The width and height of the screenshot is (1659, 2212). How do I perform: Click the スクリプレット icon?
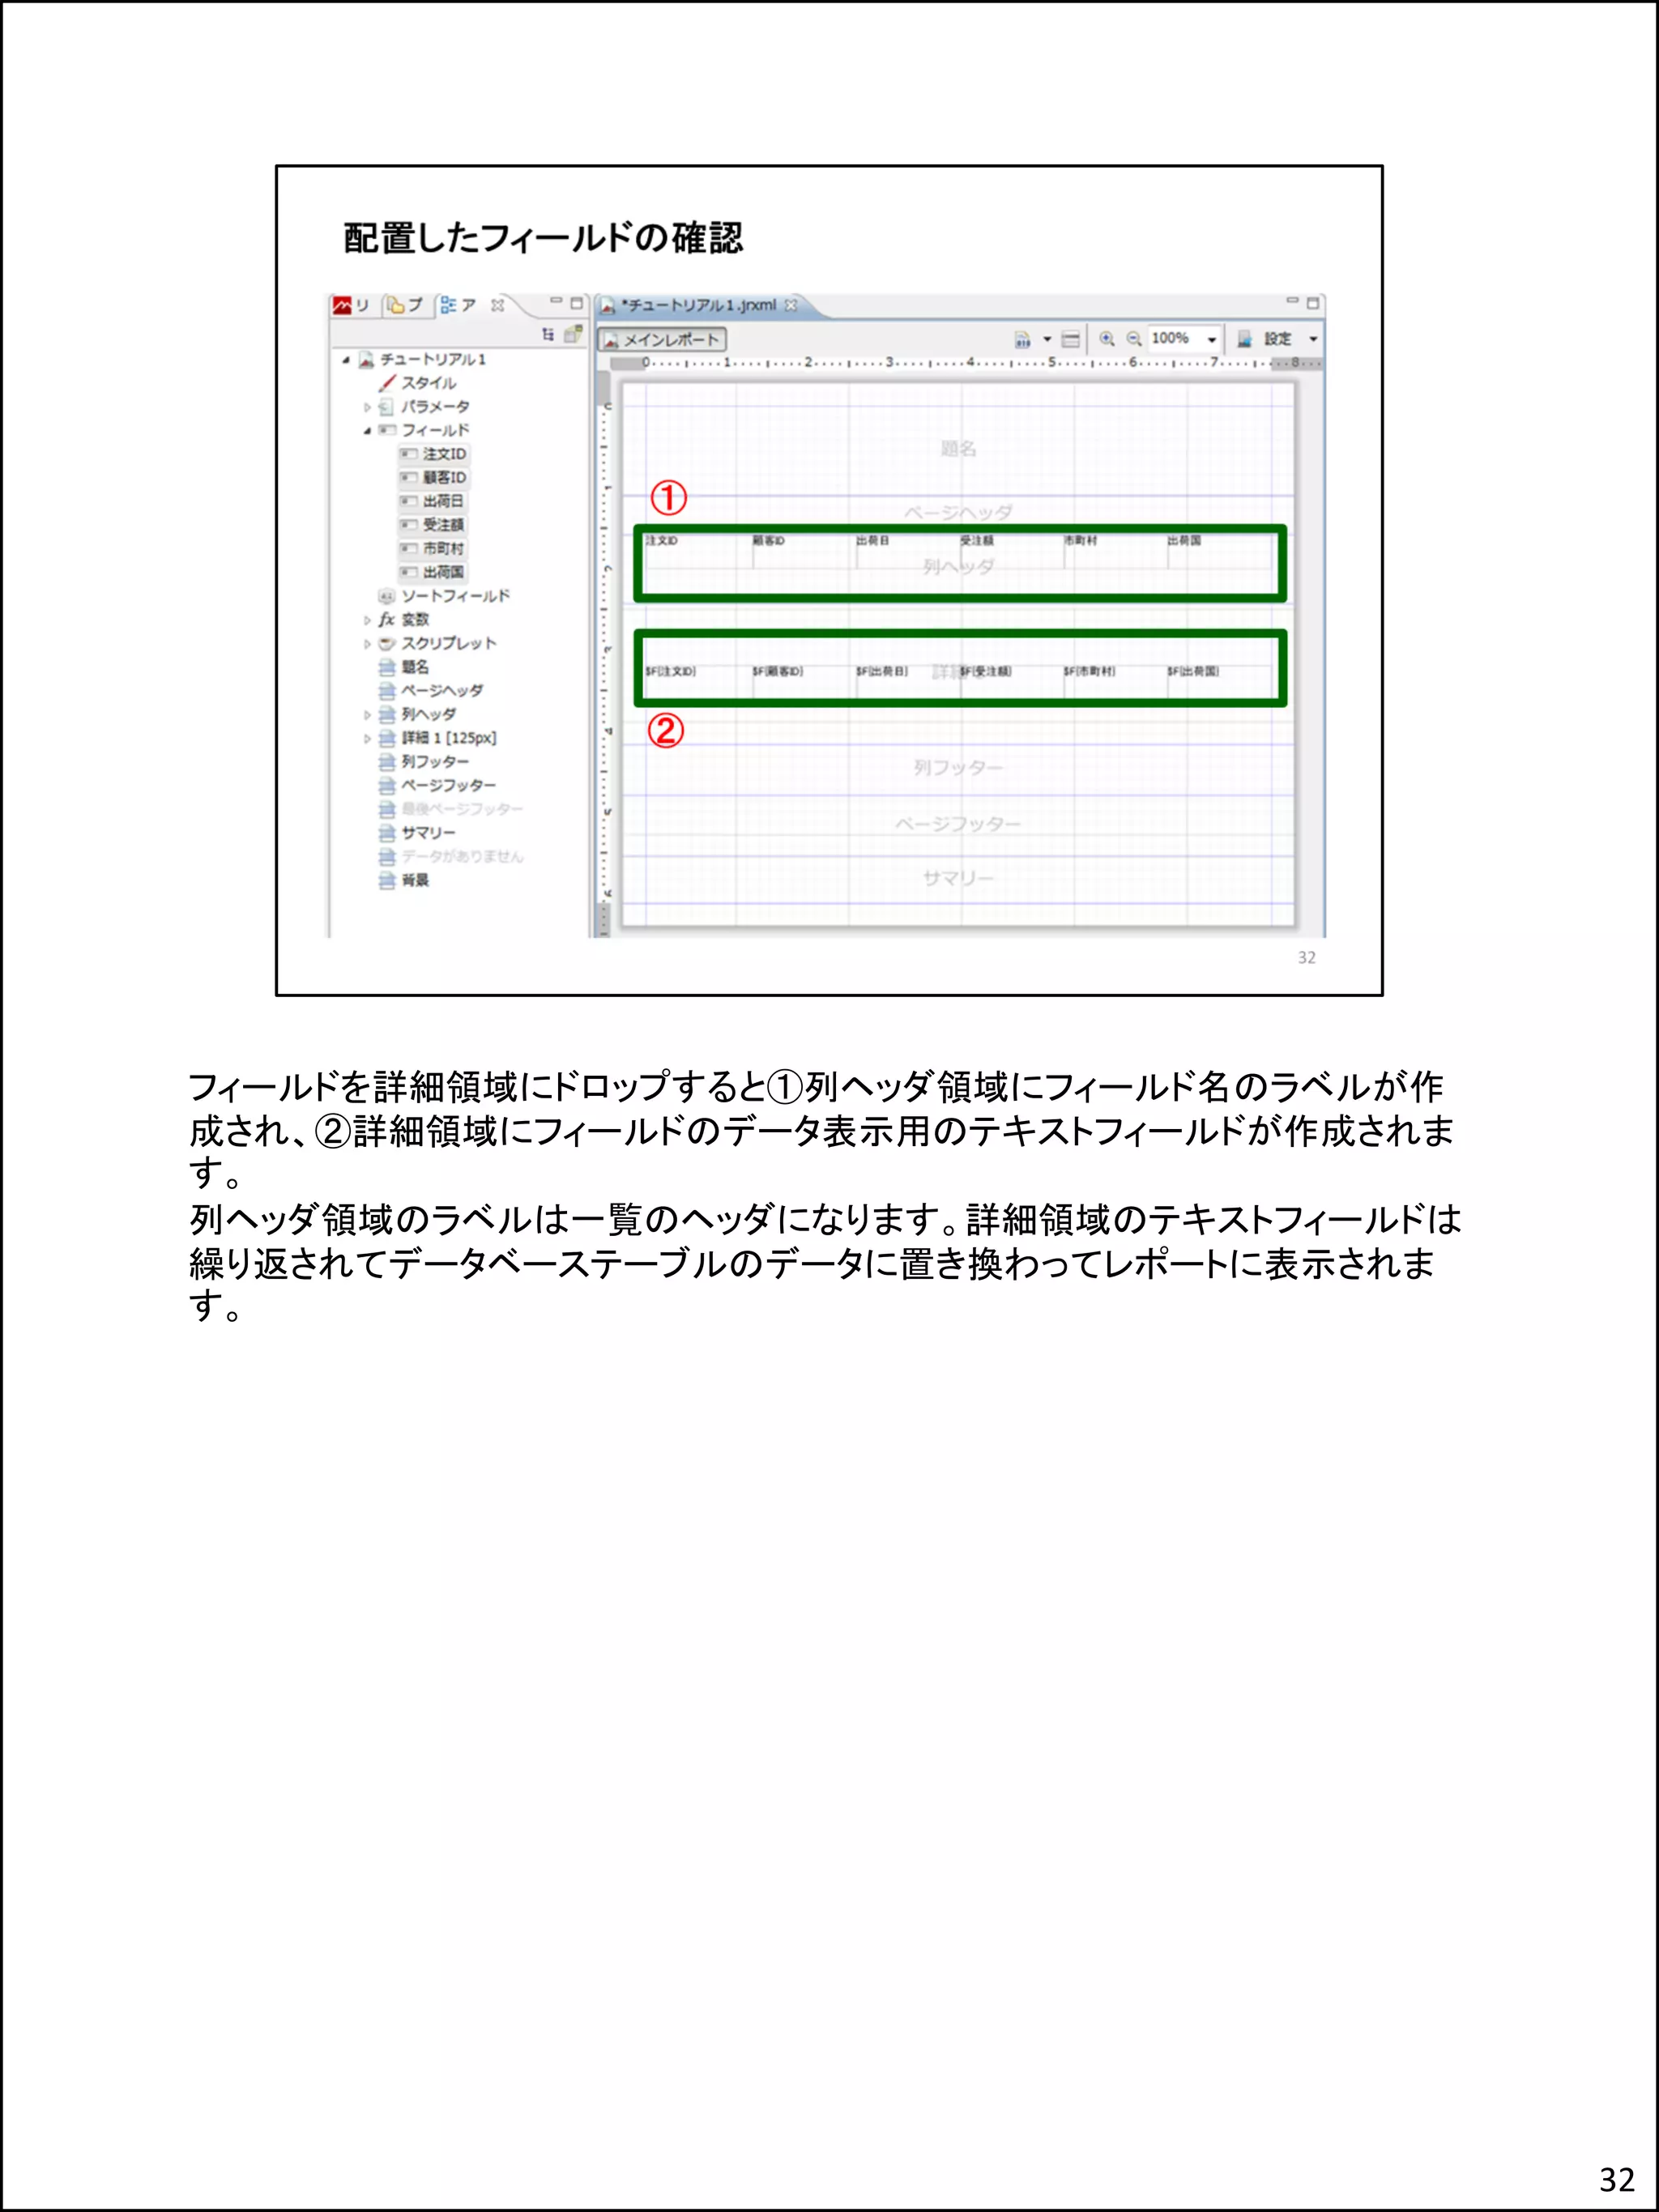point(387,644)
